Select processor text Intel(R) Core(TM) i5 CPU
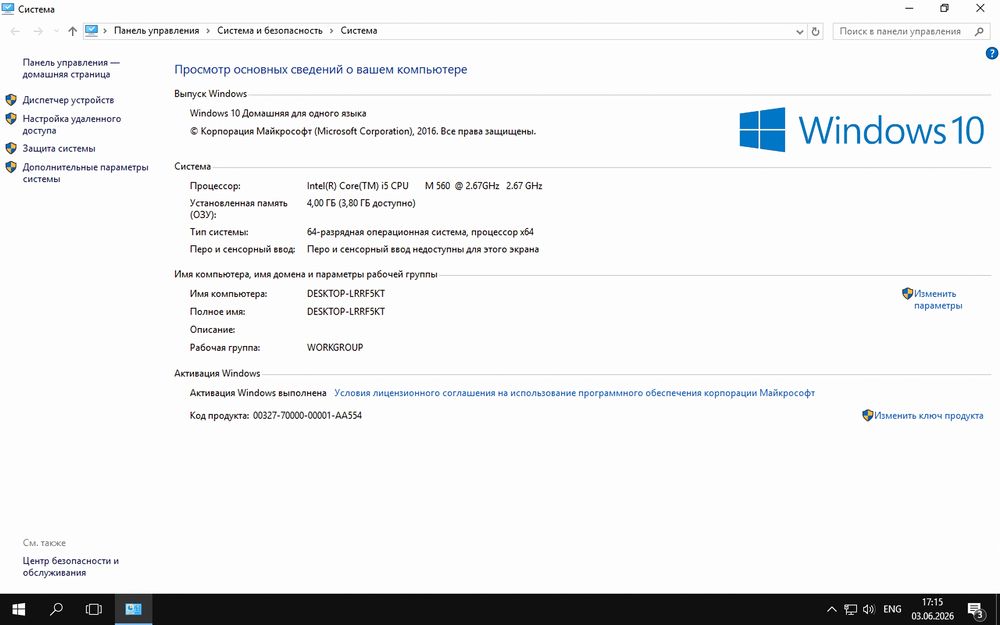The width and height of the screenshot is (1000, 625). 357,186
